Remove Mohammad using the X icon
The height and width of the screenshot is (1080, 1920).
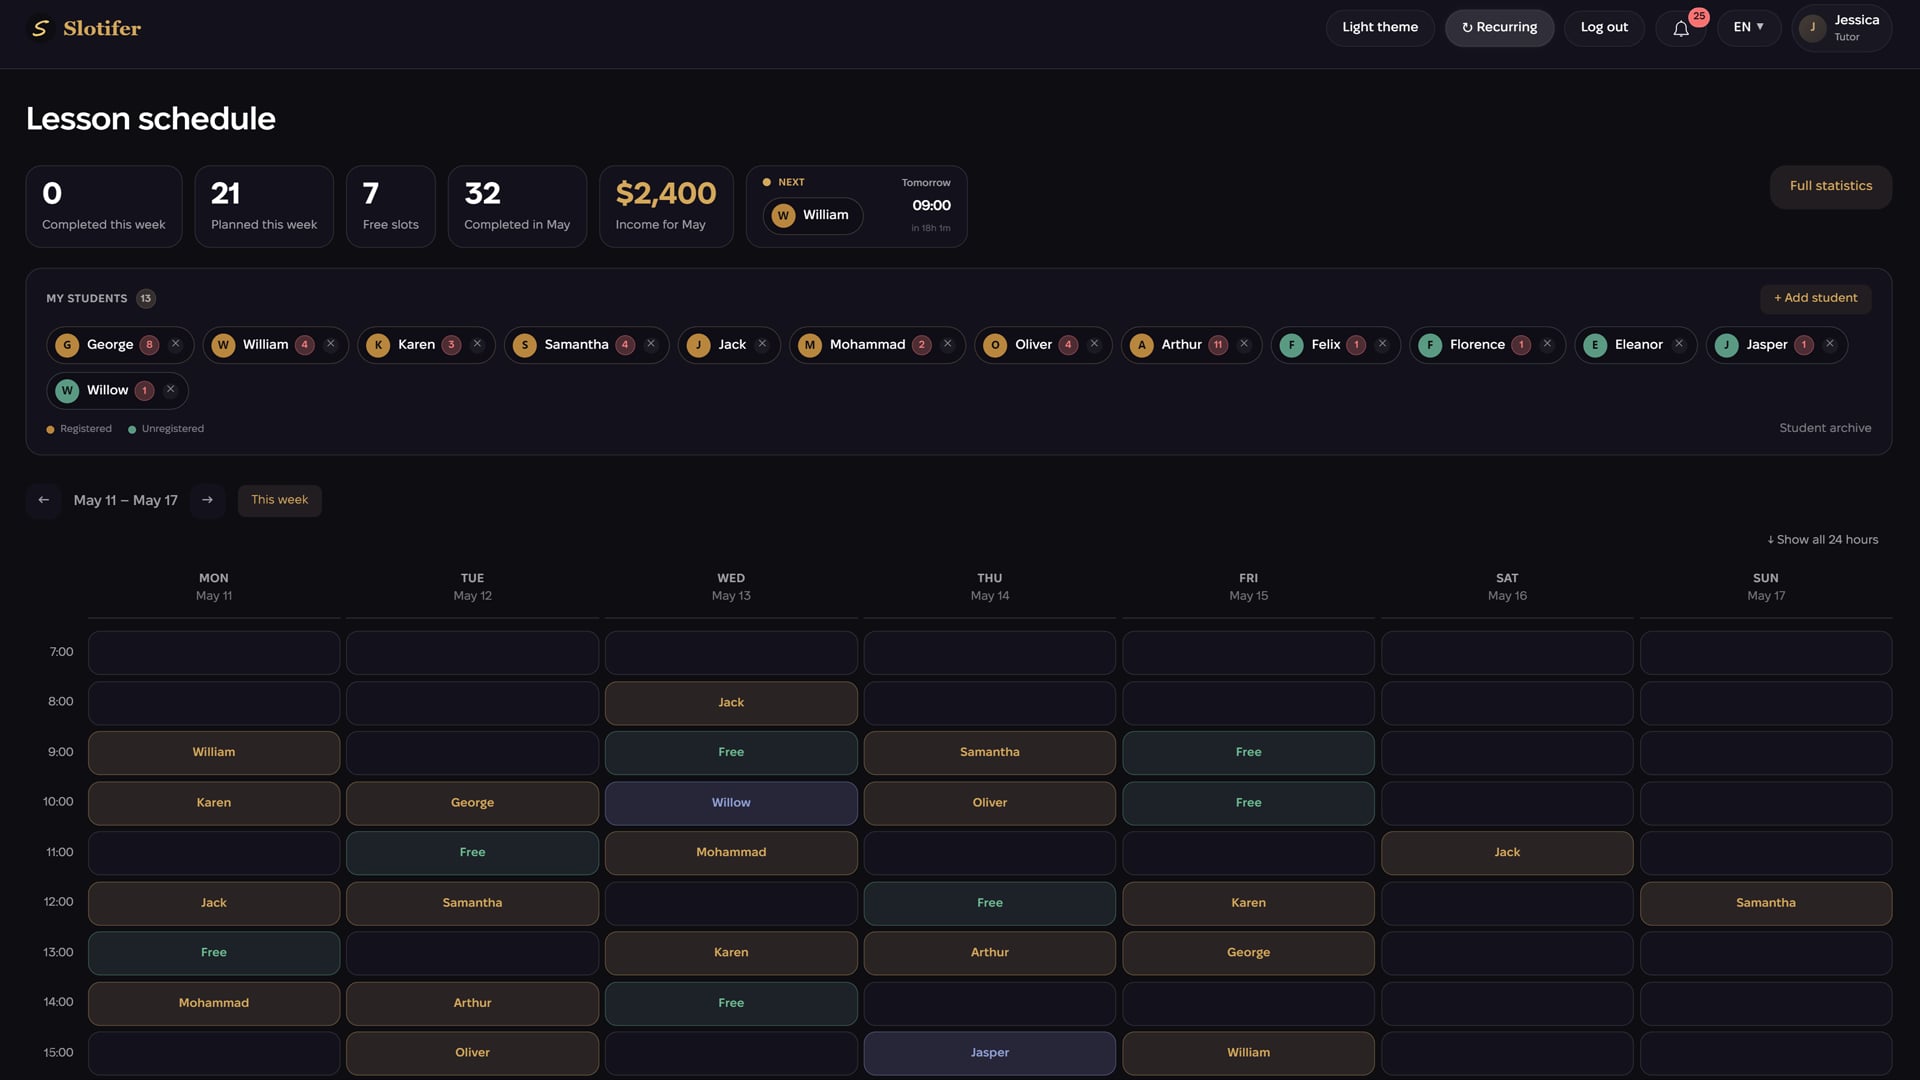(948, 344)
